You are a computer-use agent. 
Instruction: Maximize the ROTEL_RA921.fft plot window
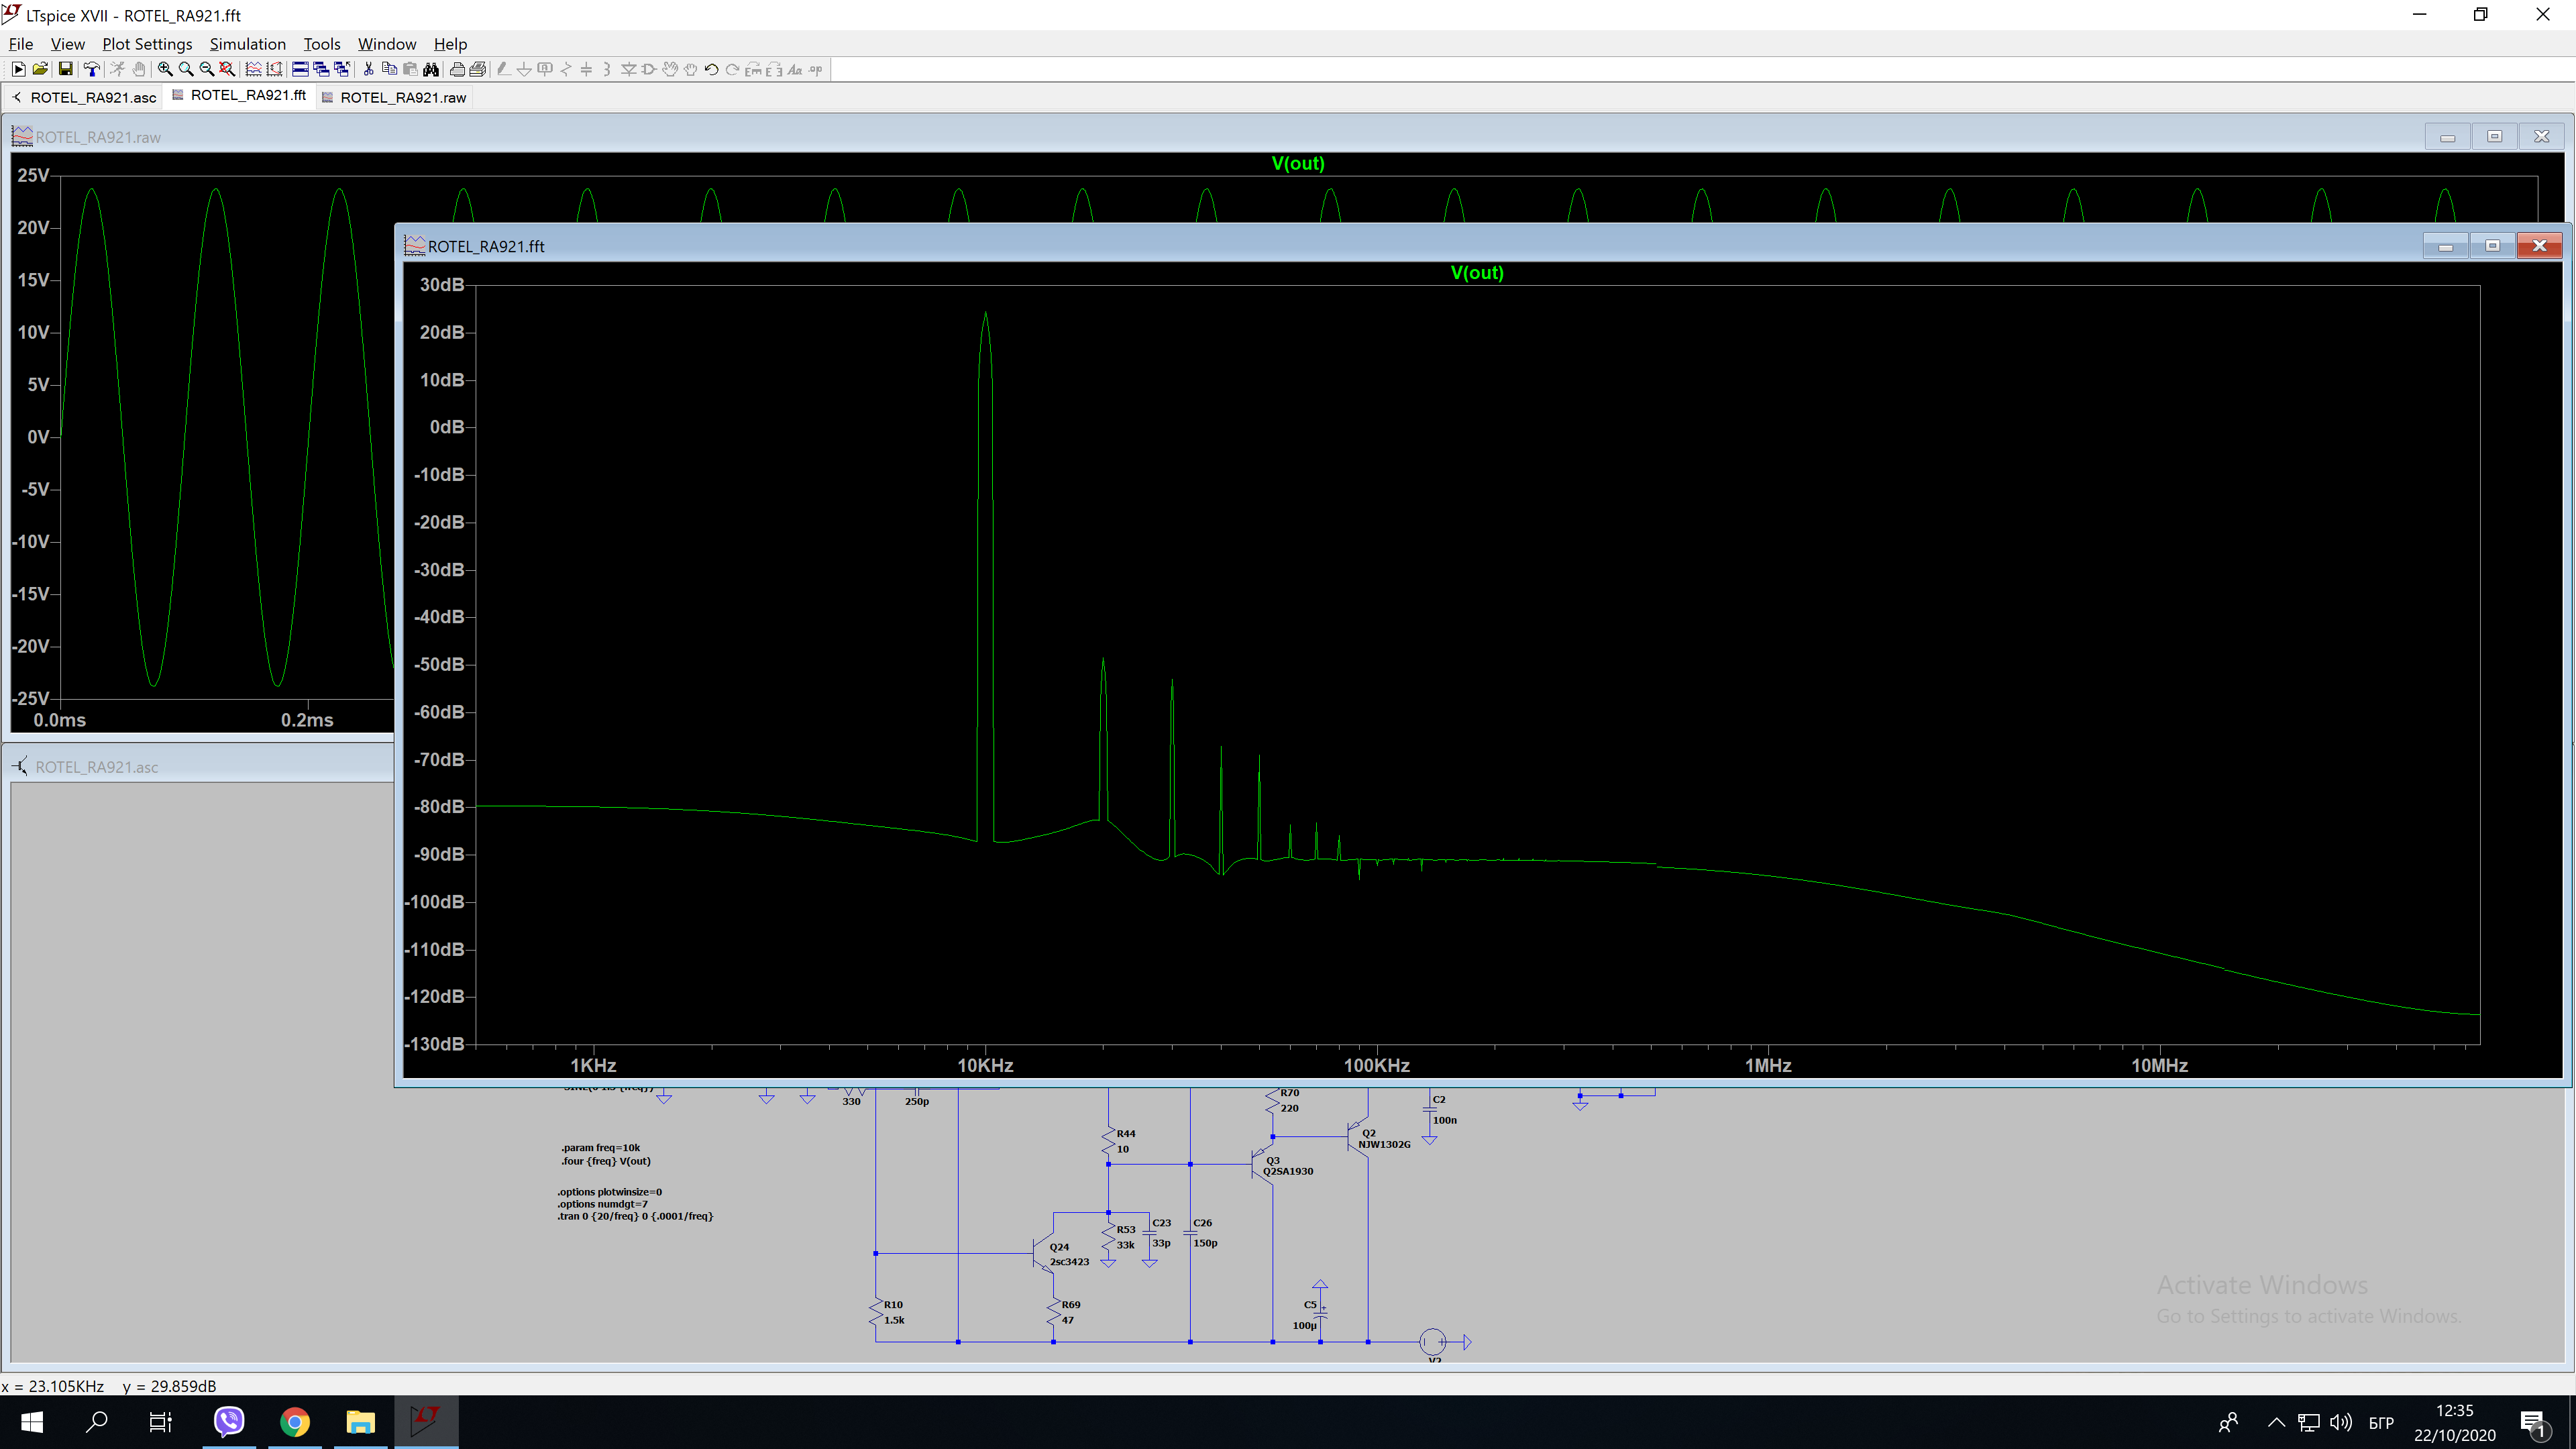[2493, 246]
